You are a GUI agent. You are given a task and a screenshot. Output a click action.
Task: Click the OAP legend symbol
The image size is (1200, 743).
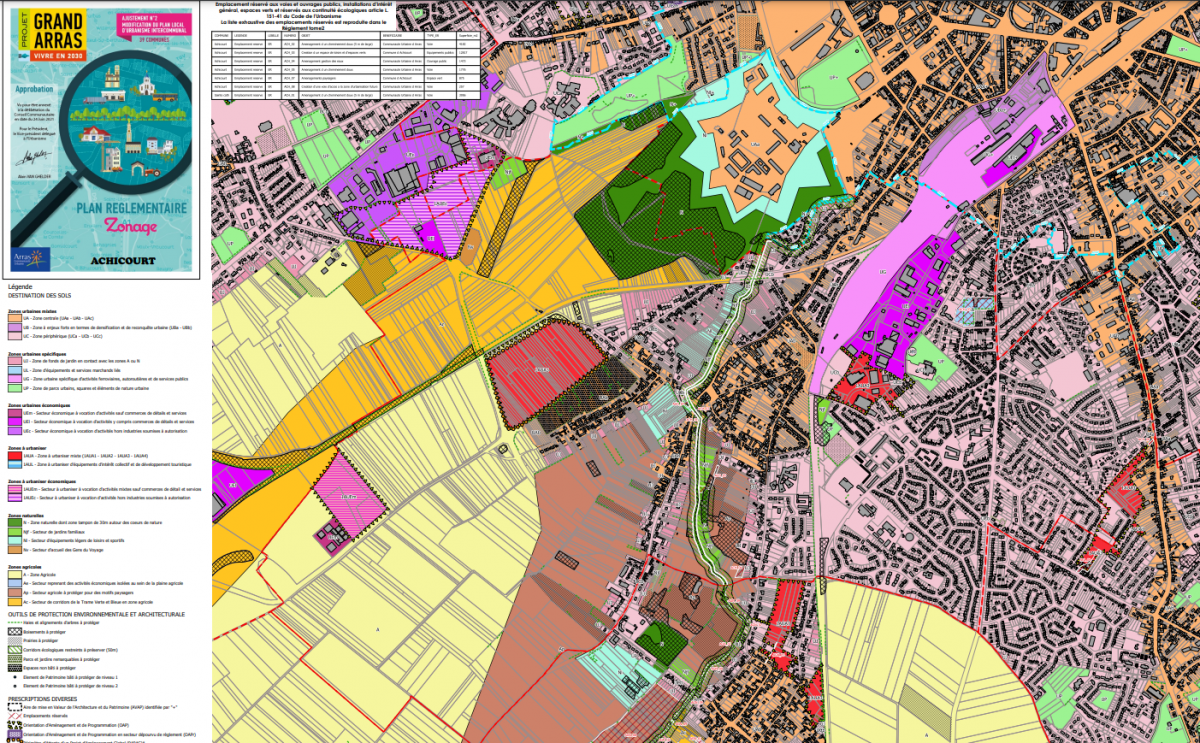point(14,725)
